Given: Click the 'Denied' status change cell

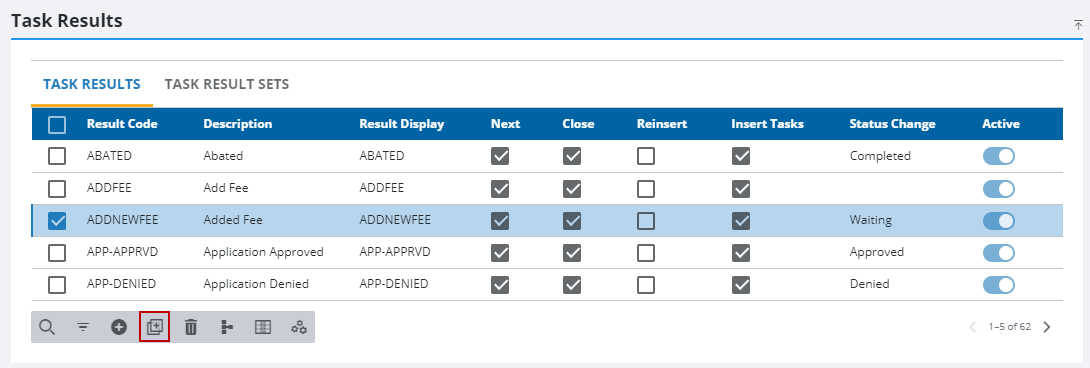Looking at the screenshot, I should click(x=870, y=285).
